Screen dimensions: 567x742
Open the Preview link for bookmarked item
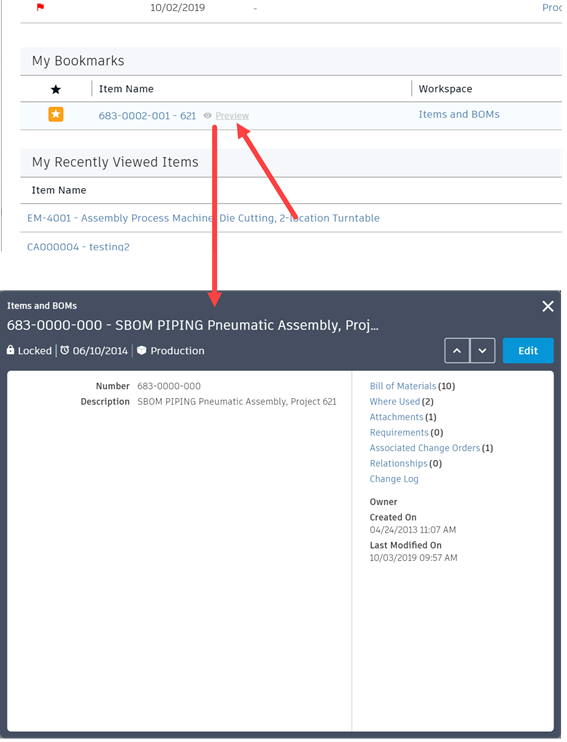(232, 115)
